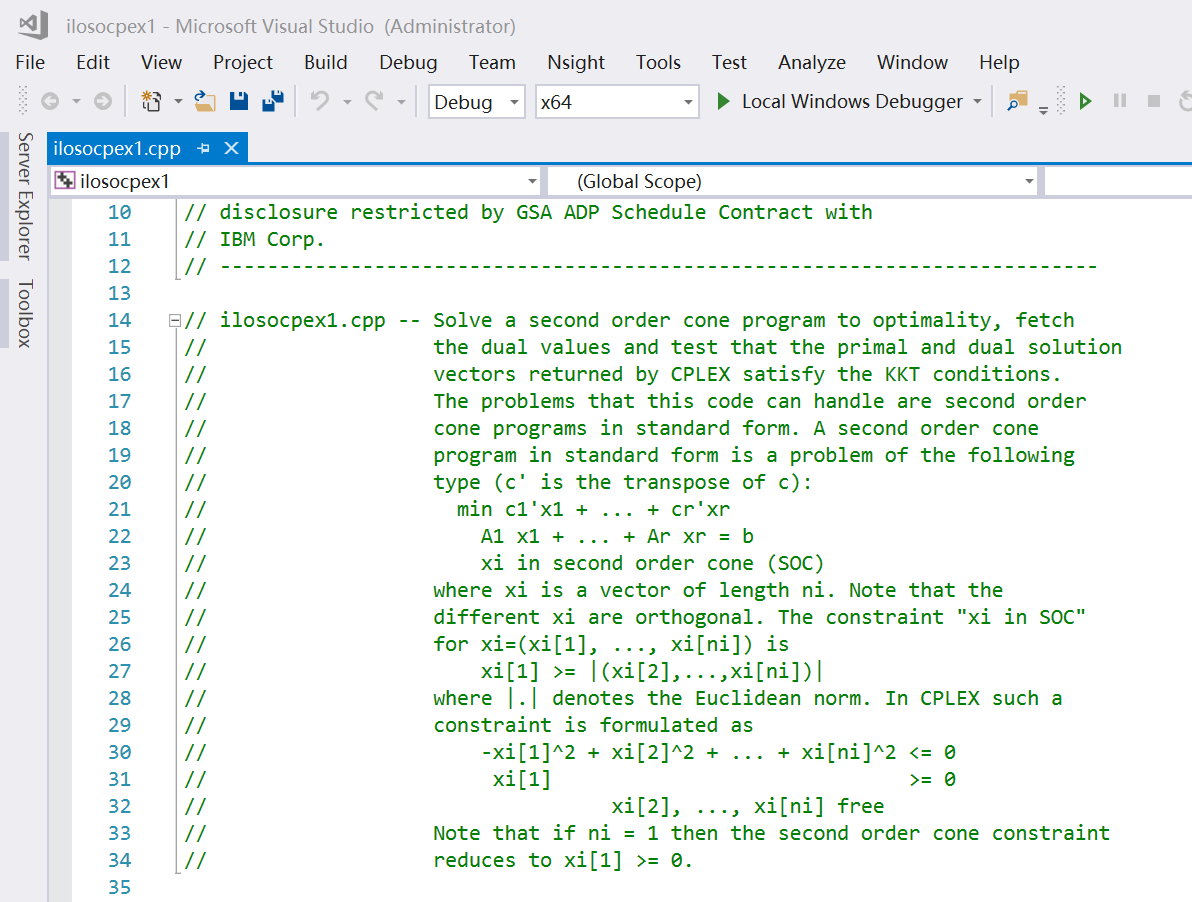Open the Test menu

(729, 62)
